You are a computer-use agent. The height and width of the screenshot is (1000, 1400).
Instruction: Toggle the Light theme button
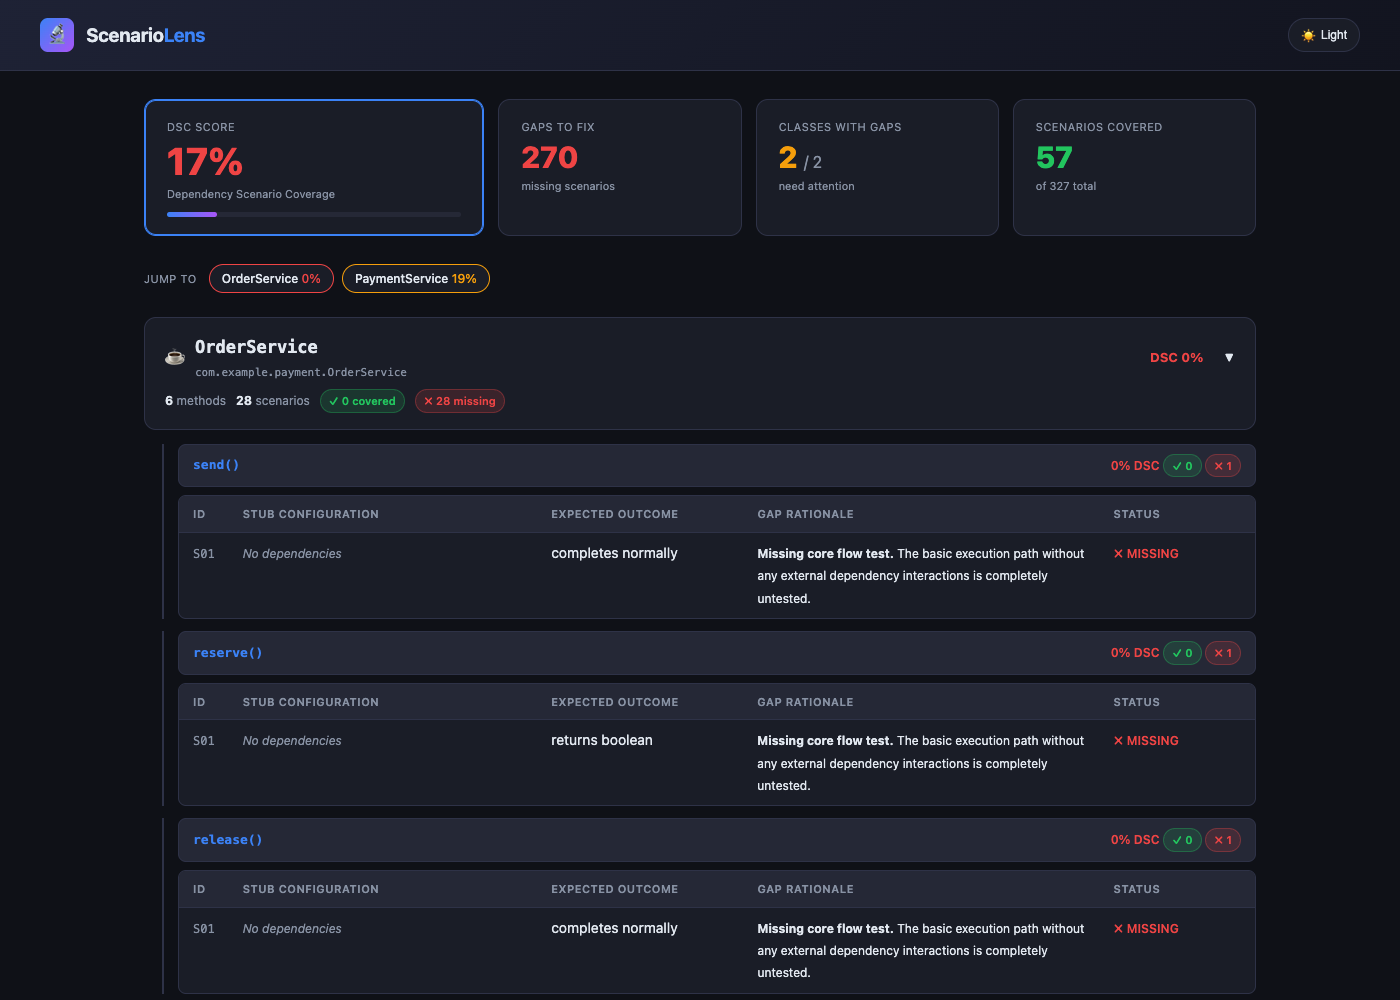[1323, 35]
